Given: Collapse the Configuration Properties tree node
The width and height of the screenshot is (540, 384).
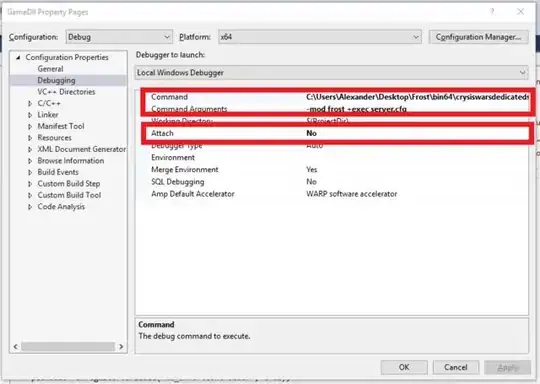Looking at the screenshot, I should (x=18, y=58).
